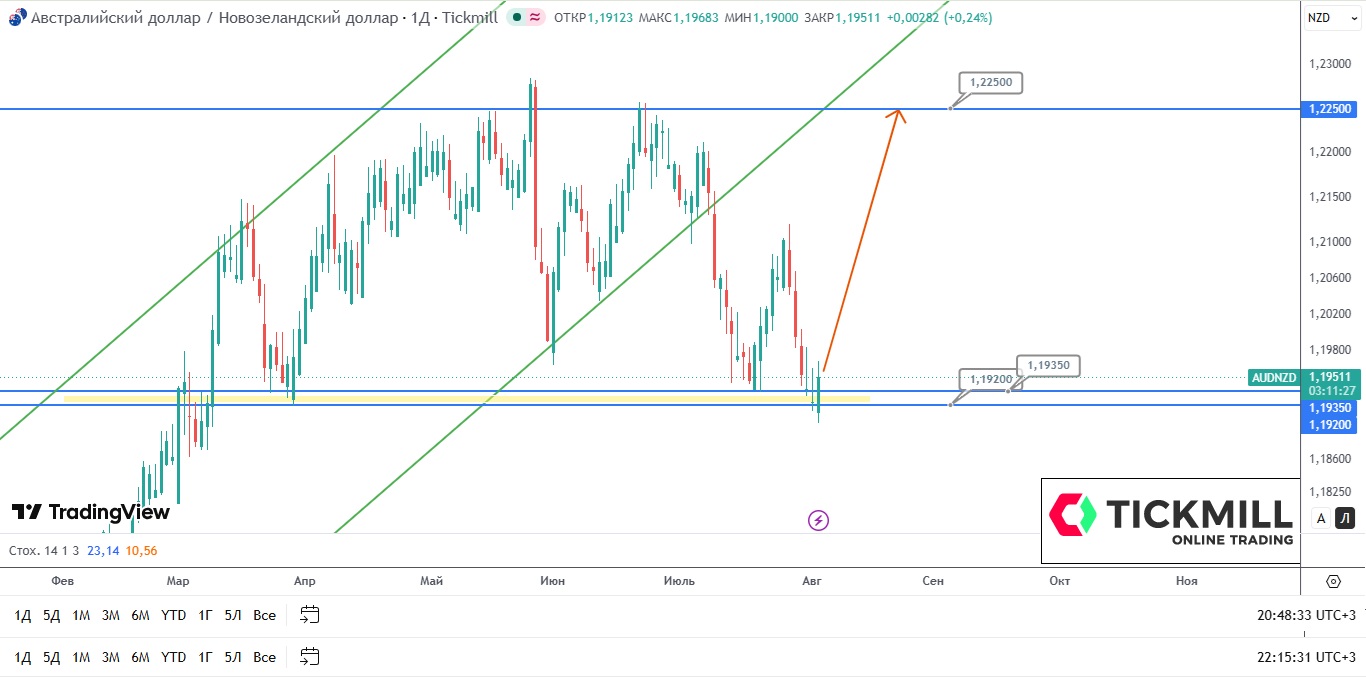
Task: Select YTD range in the 20:48:33 row
Action: point(174,615)
